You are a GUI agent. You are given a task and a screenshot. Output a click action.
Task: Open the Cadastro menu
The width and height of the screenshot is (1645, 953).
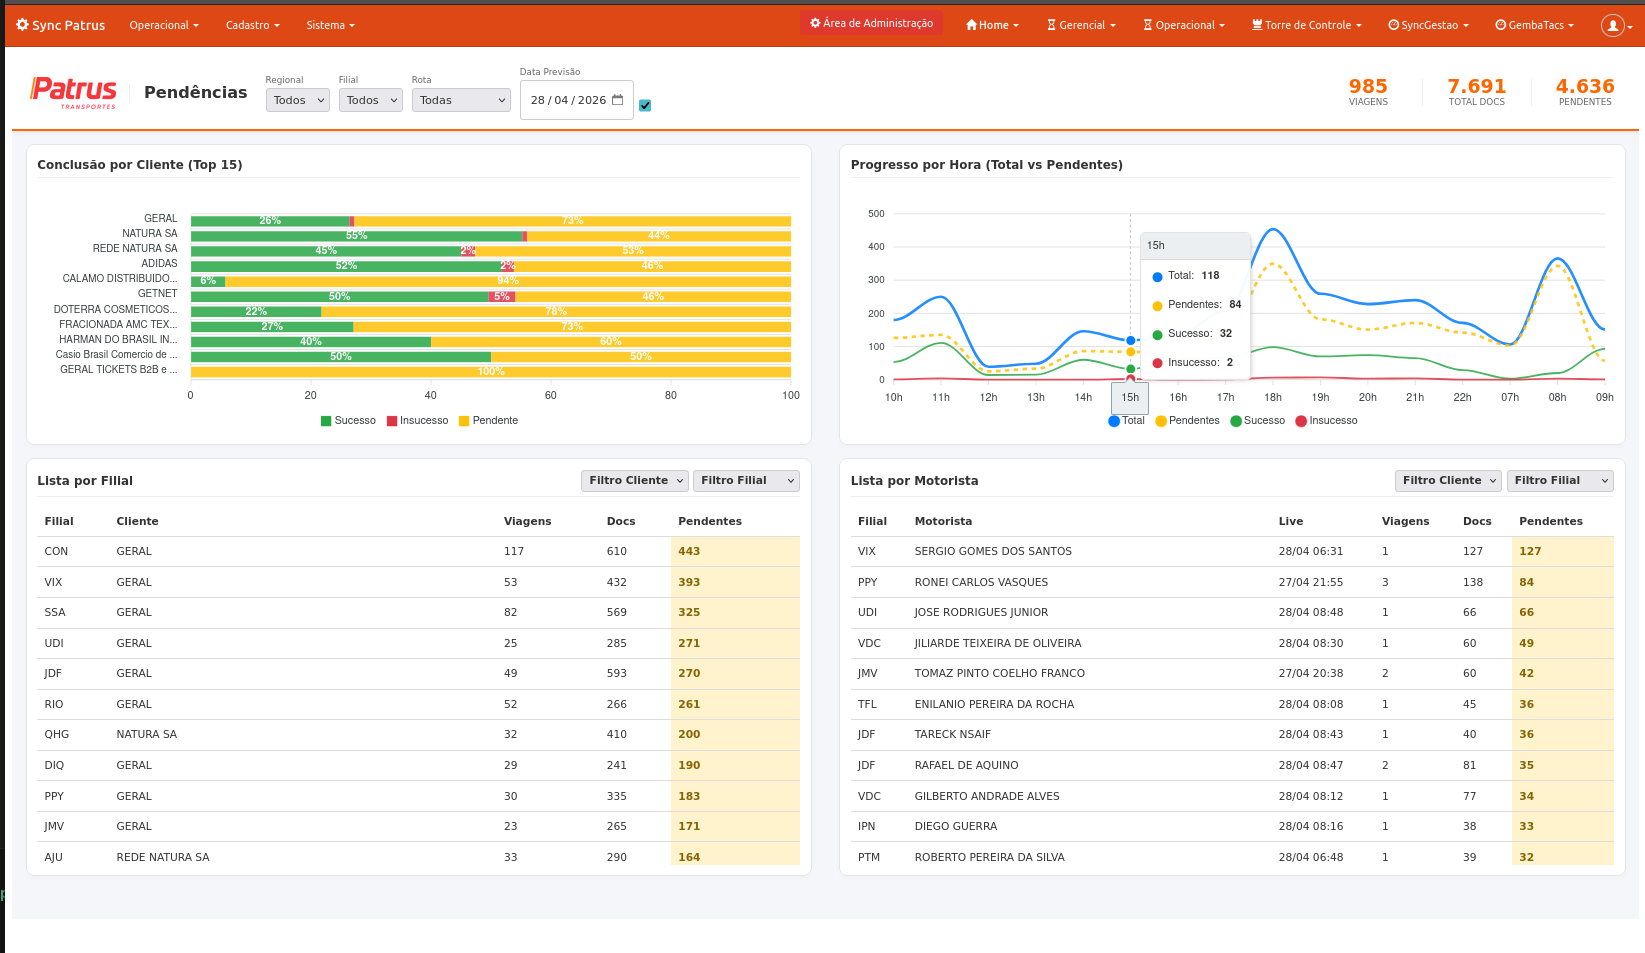253,25
